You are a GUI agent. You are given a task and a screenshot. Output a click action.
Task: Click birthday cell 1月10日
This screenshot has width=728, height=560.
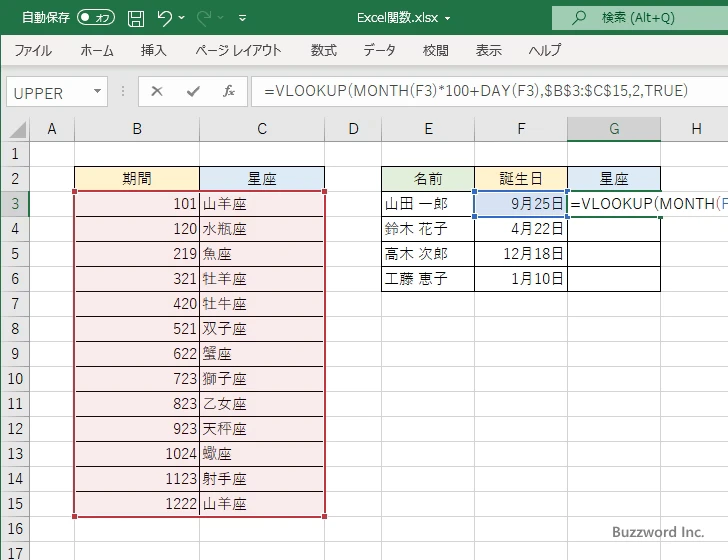coord(521,279)
